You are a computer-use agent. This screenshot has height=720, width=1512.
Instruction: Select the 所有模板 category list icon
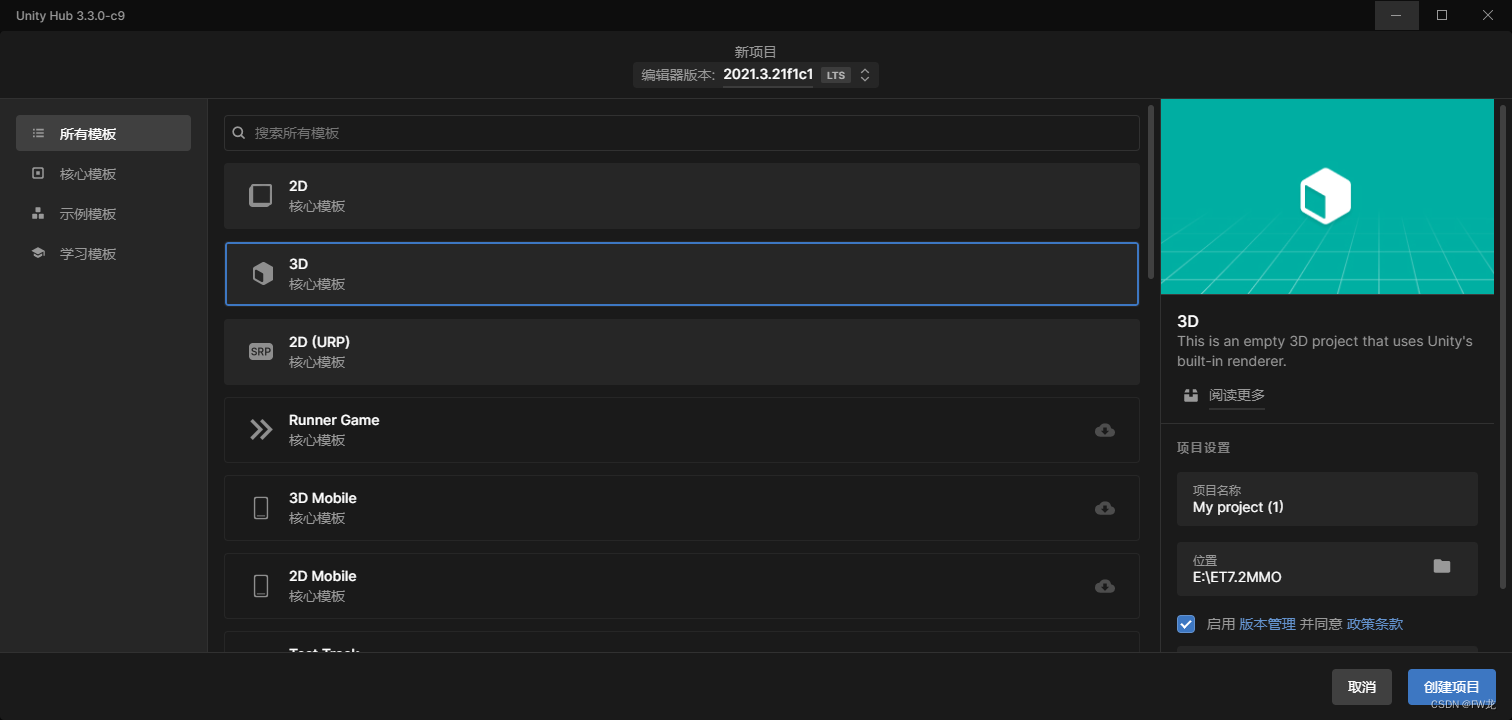click(38, 133)
